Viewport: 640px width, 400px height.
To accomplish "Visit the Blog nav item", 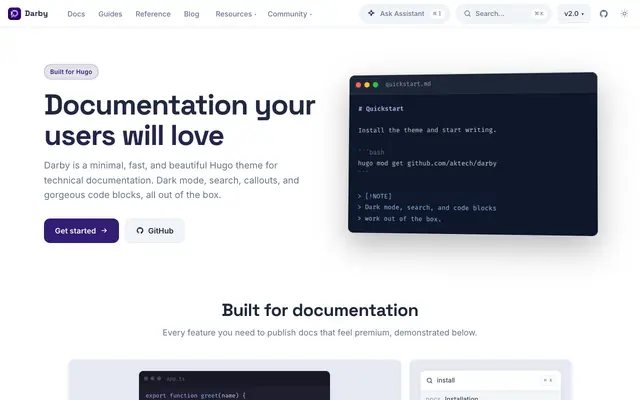I will click(x=191, y=14).
